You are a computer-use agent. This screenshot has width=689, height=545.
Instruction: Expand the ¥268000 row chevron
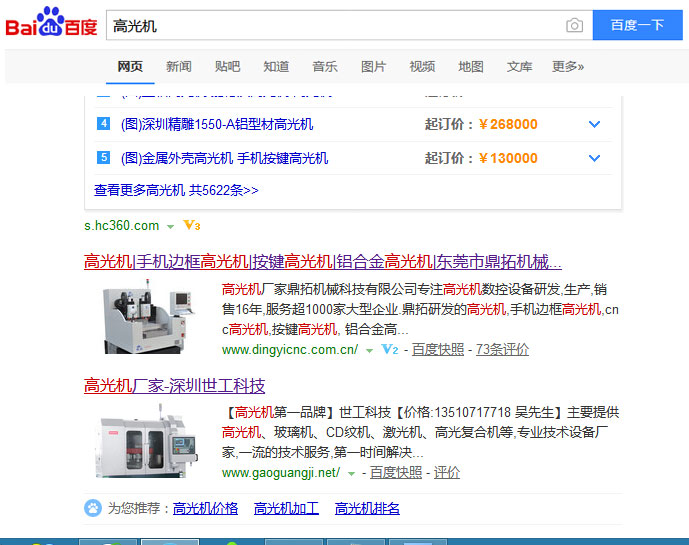coord(594,124)
